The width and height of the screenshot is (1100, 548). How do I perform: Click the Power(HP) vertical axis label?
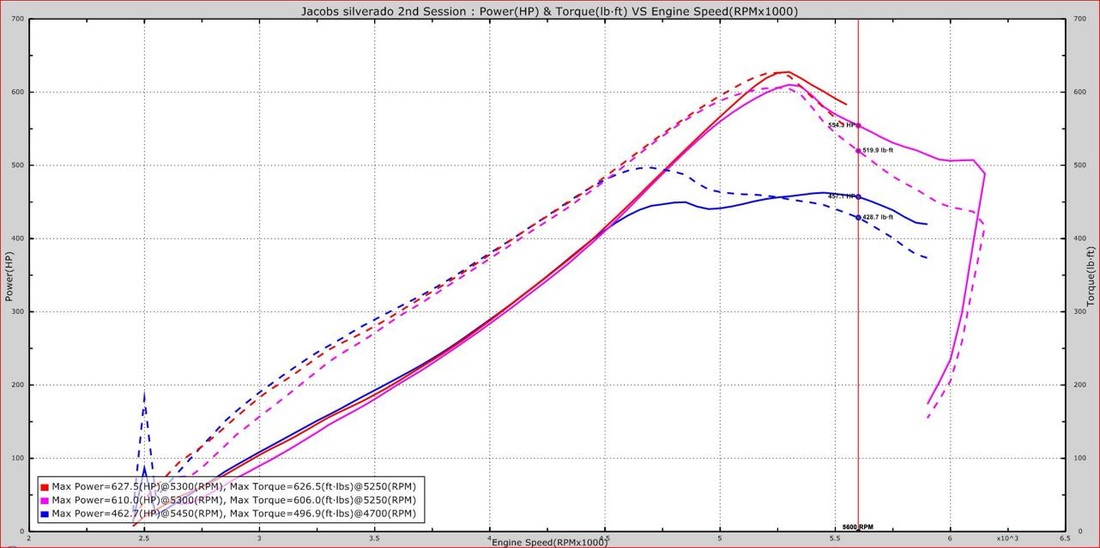[8, 277]
